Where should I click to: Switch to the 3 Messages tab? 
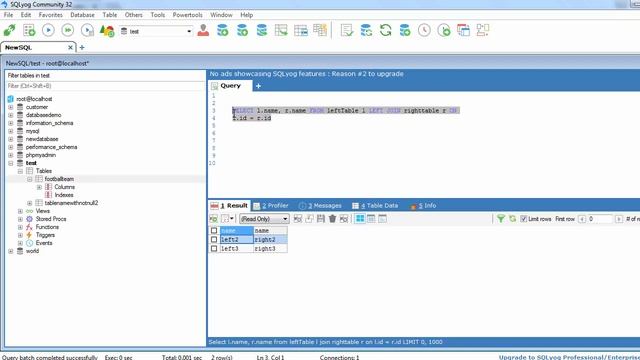(x=320, y=206)
